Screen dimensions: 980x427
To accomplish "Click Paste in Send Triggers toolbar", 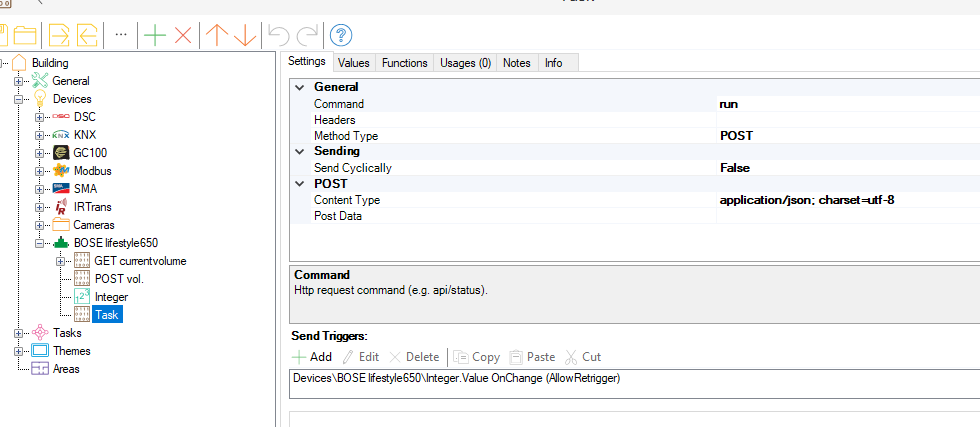I will (x=531, y=357).
